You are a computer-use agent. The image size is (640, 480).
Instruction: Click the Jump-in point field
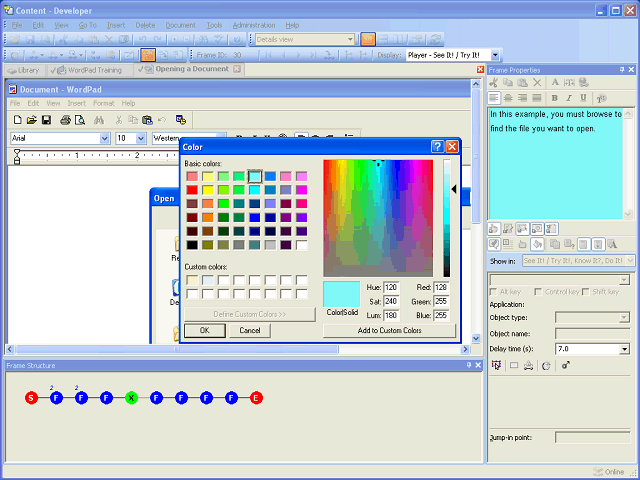592,438
